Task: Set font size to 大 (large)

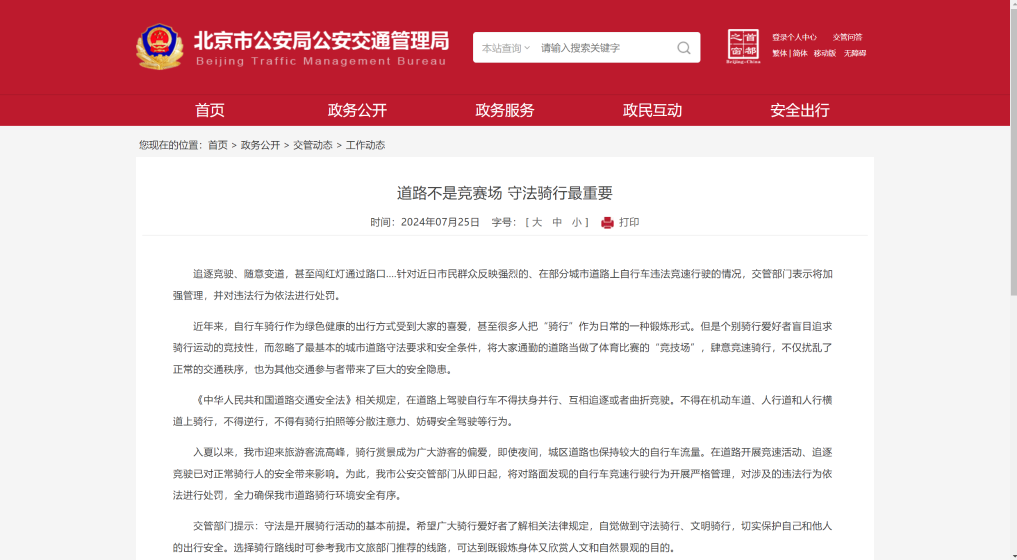Action: click(x=537, y=223)
